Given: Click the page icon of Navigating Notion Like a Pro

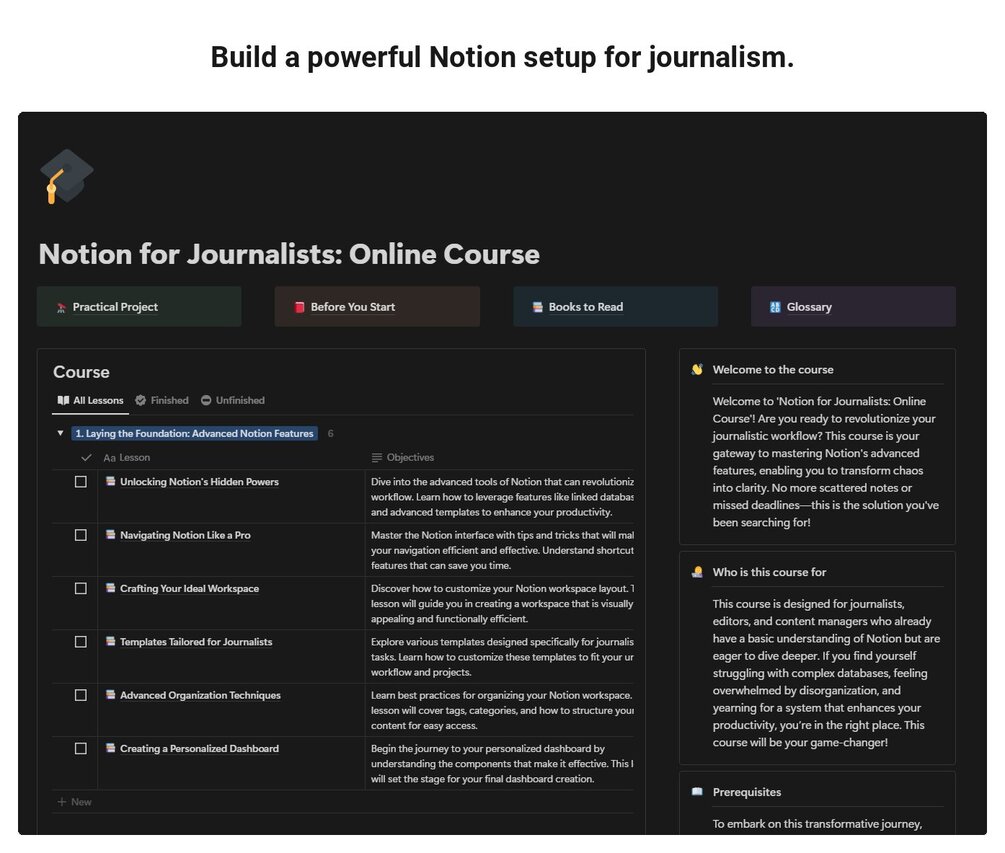Looking at the screenshot, I should 111,534.
